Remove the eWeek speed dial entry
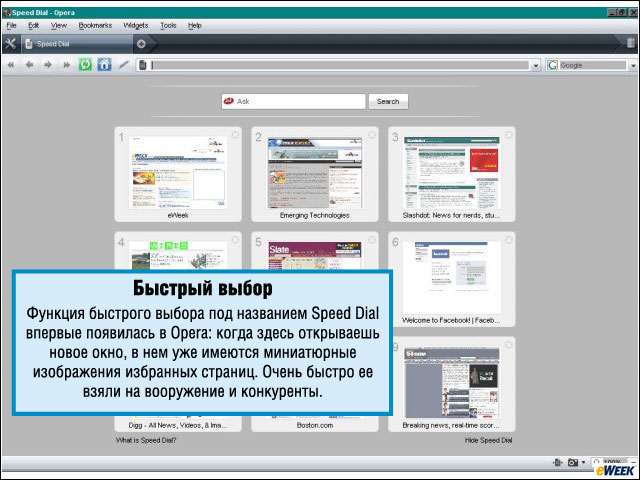The image size is (640, 480). pos(235,134)
